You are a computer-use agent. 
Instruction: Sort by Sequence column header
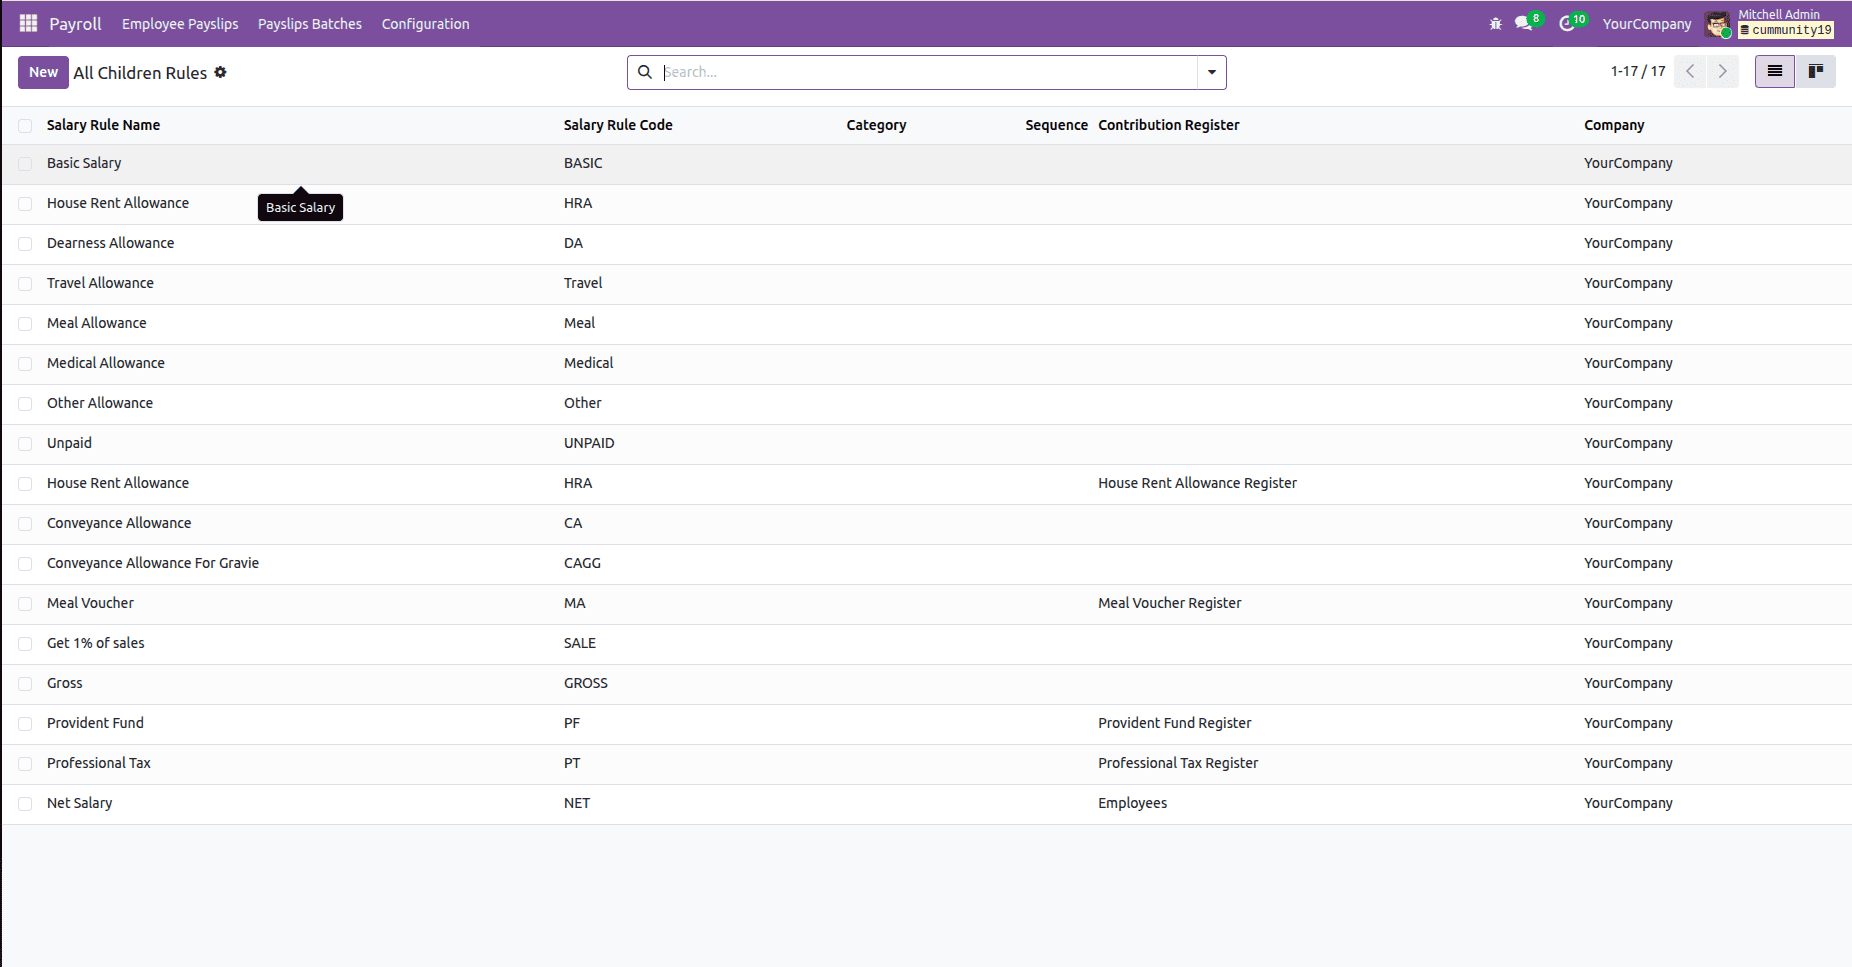pyautogui.click(x=1056, y=125)
